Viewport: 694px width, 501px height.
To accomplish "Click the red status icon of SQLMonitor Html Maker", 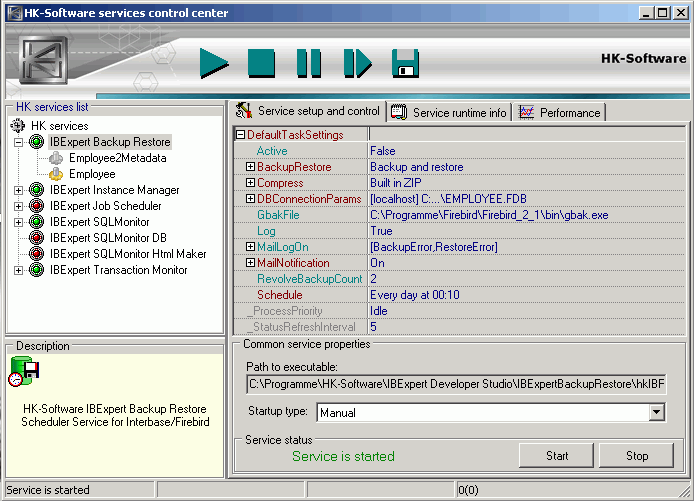I will (x=36, y=254).
